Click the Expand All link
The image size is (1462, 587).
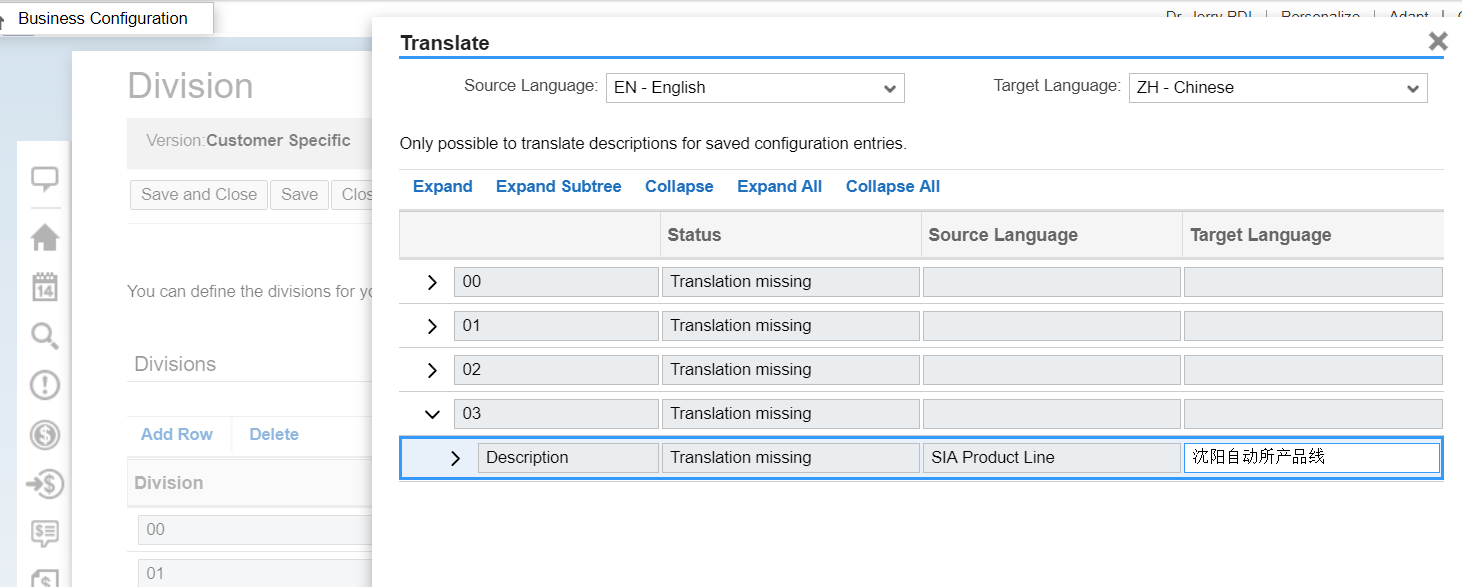pyautogui.click(x=779, y=187)
